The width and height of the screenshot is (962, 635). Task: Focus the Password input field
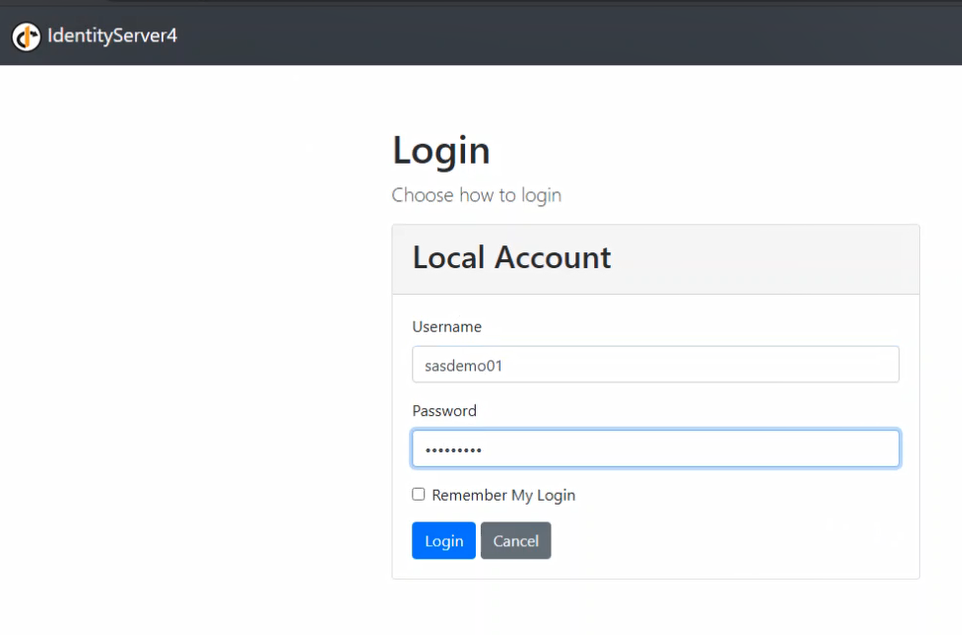click(655, 449)
